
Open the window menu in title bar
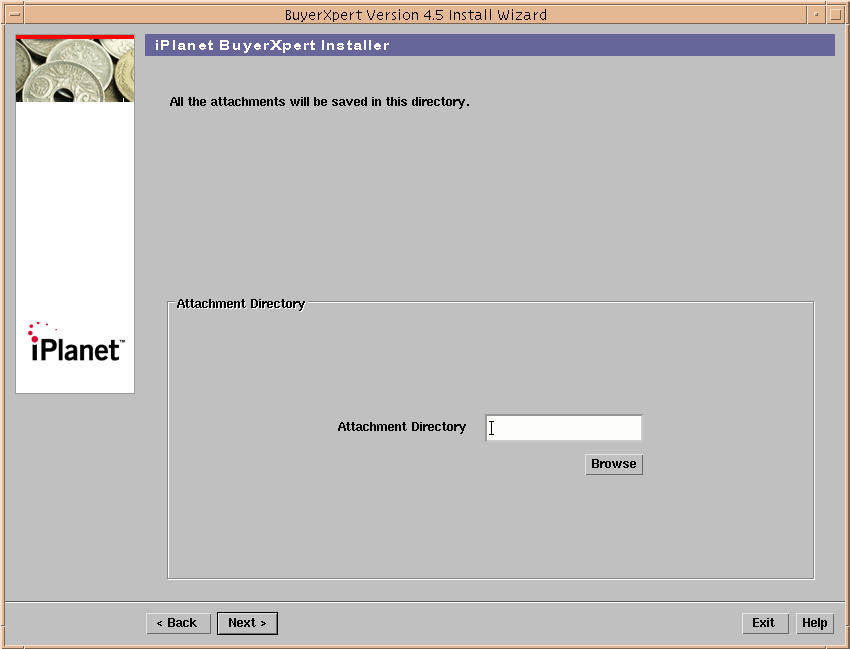point(14,14)
